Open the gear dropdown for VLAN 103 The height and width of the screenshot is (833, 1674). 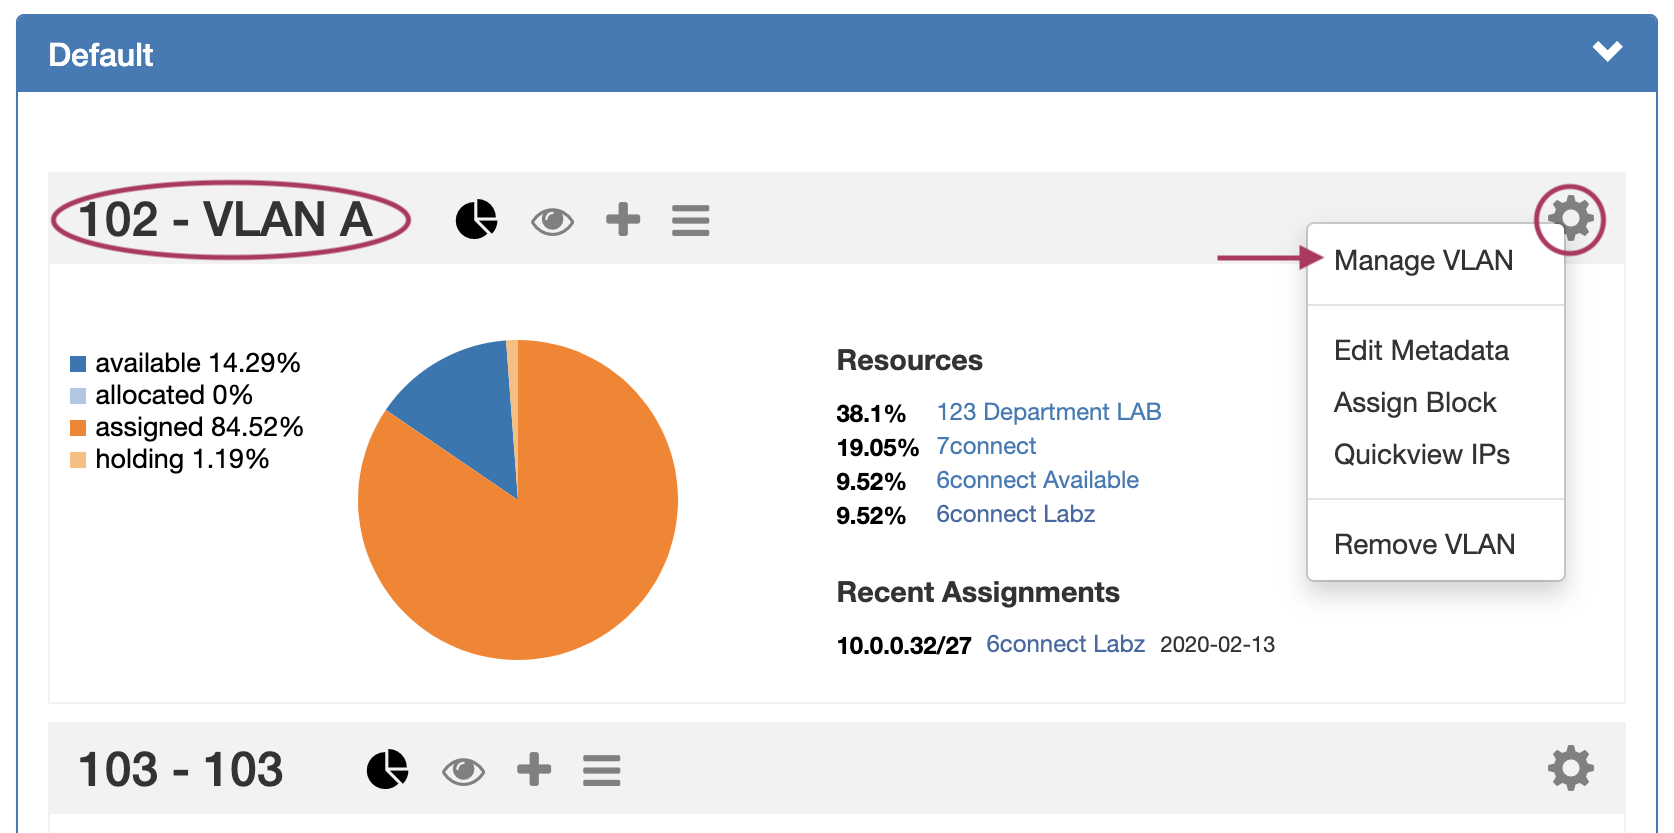1570,769
